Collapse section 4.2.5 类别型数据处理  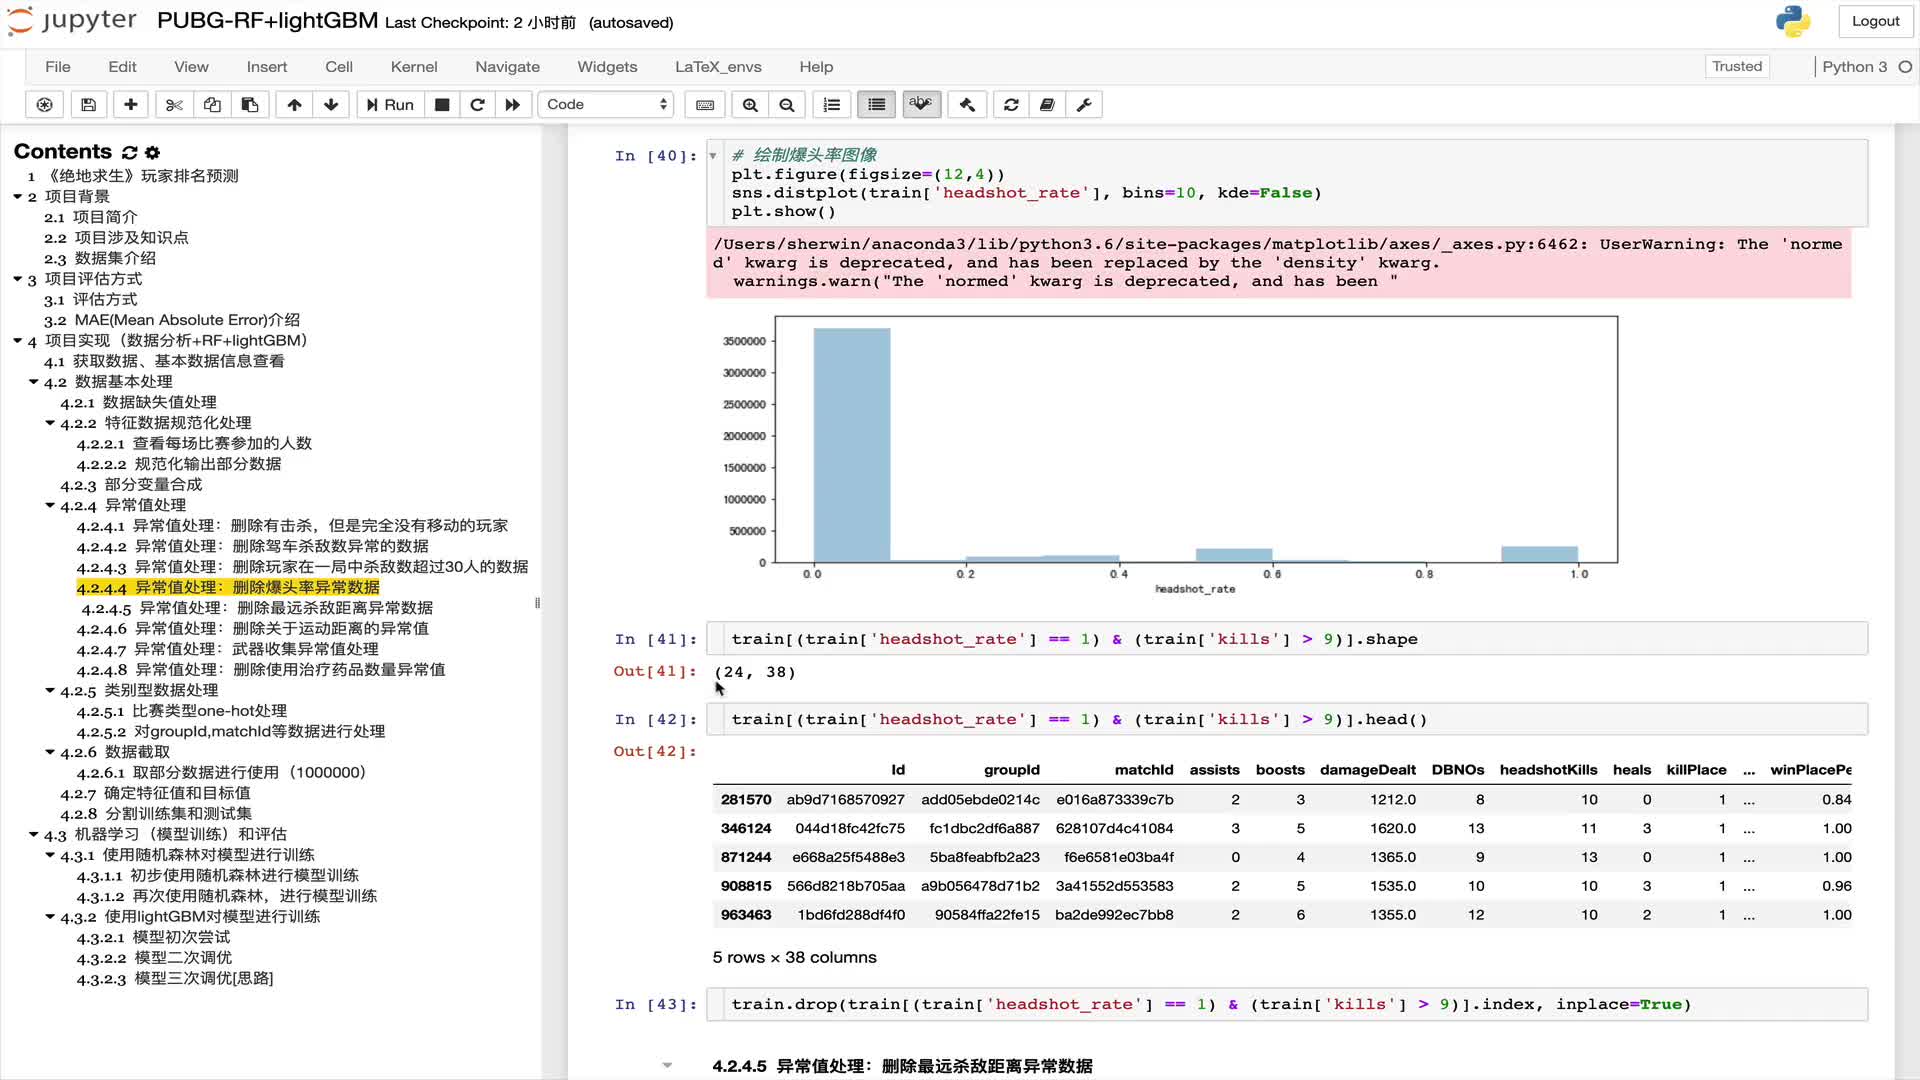pyautogui.click(x=50, y=689)
